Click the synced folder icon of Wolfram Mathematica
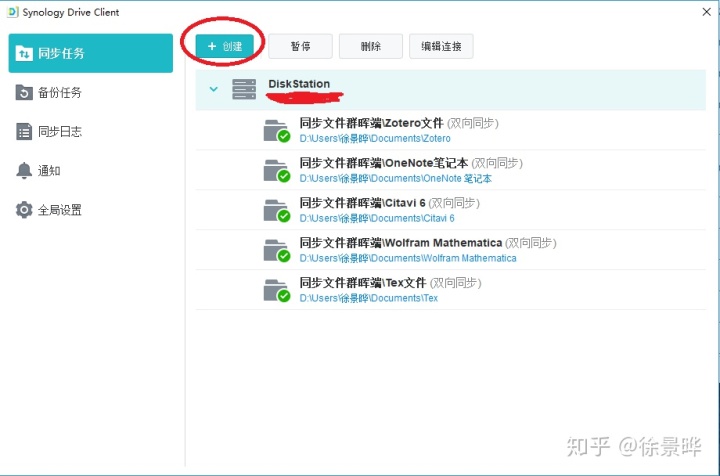The height and width of the screenshot is (476, 720). 276,250
